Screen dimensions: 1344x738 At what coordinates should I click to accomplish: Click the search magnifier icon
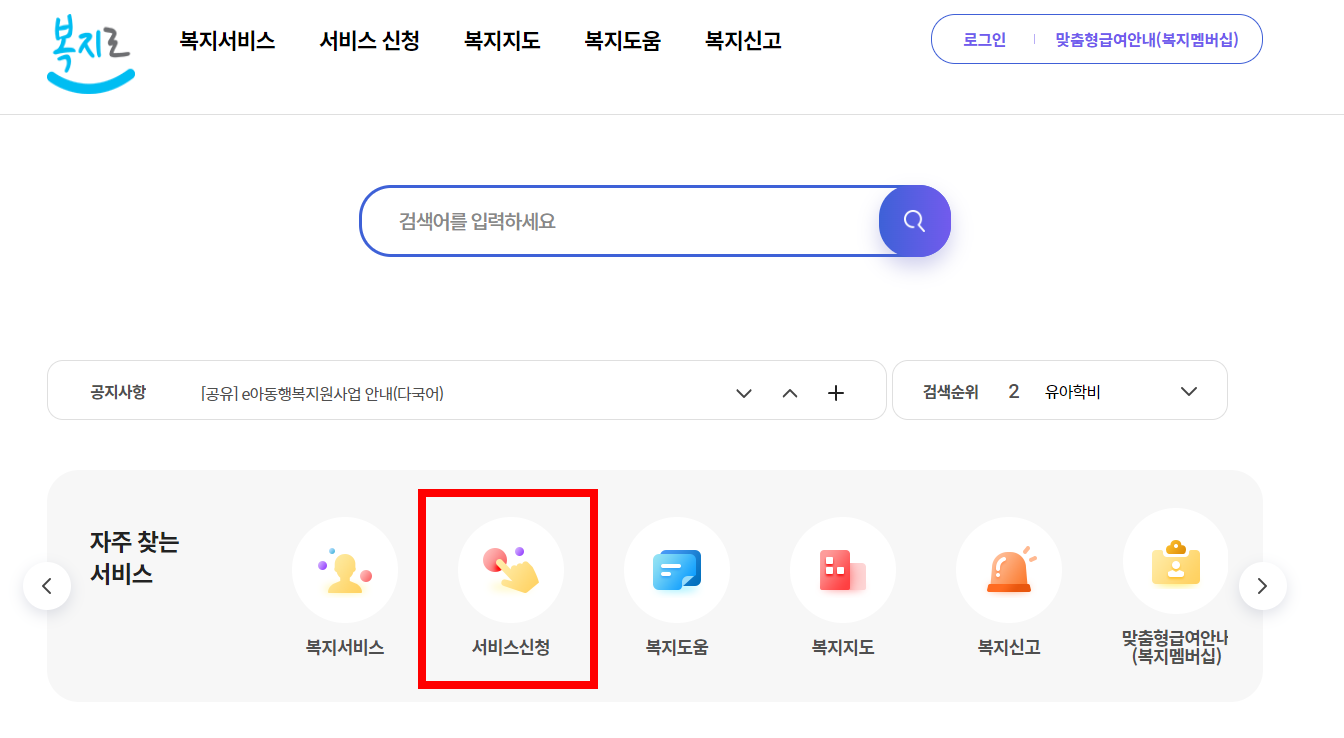click(914, 221)
